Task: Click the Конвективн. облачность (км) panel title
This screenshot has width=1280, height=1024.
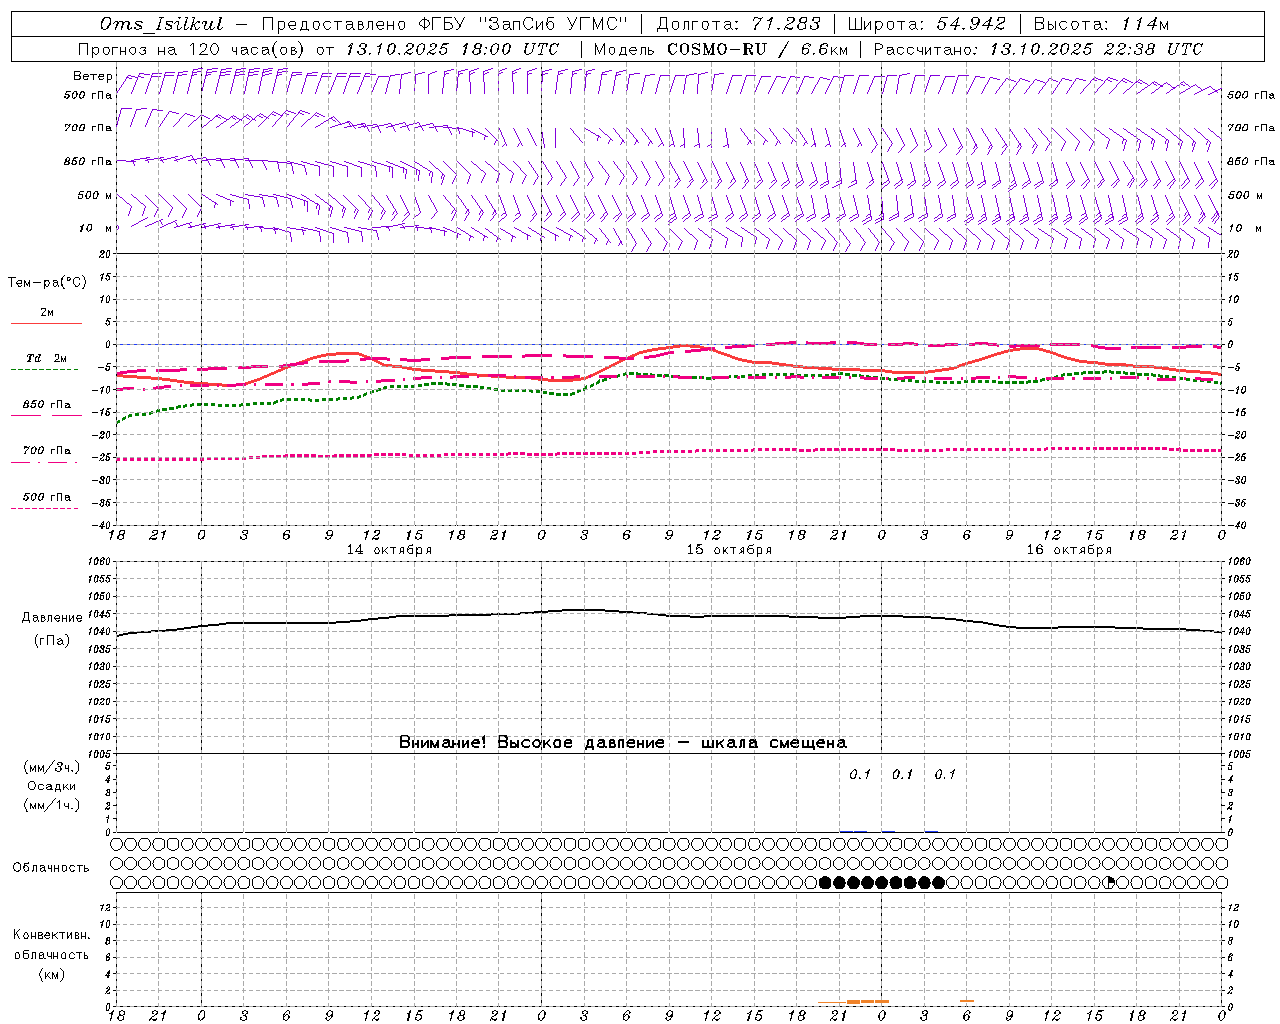Action: click(x=51, y=954)
